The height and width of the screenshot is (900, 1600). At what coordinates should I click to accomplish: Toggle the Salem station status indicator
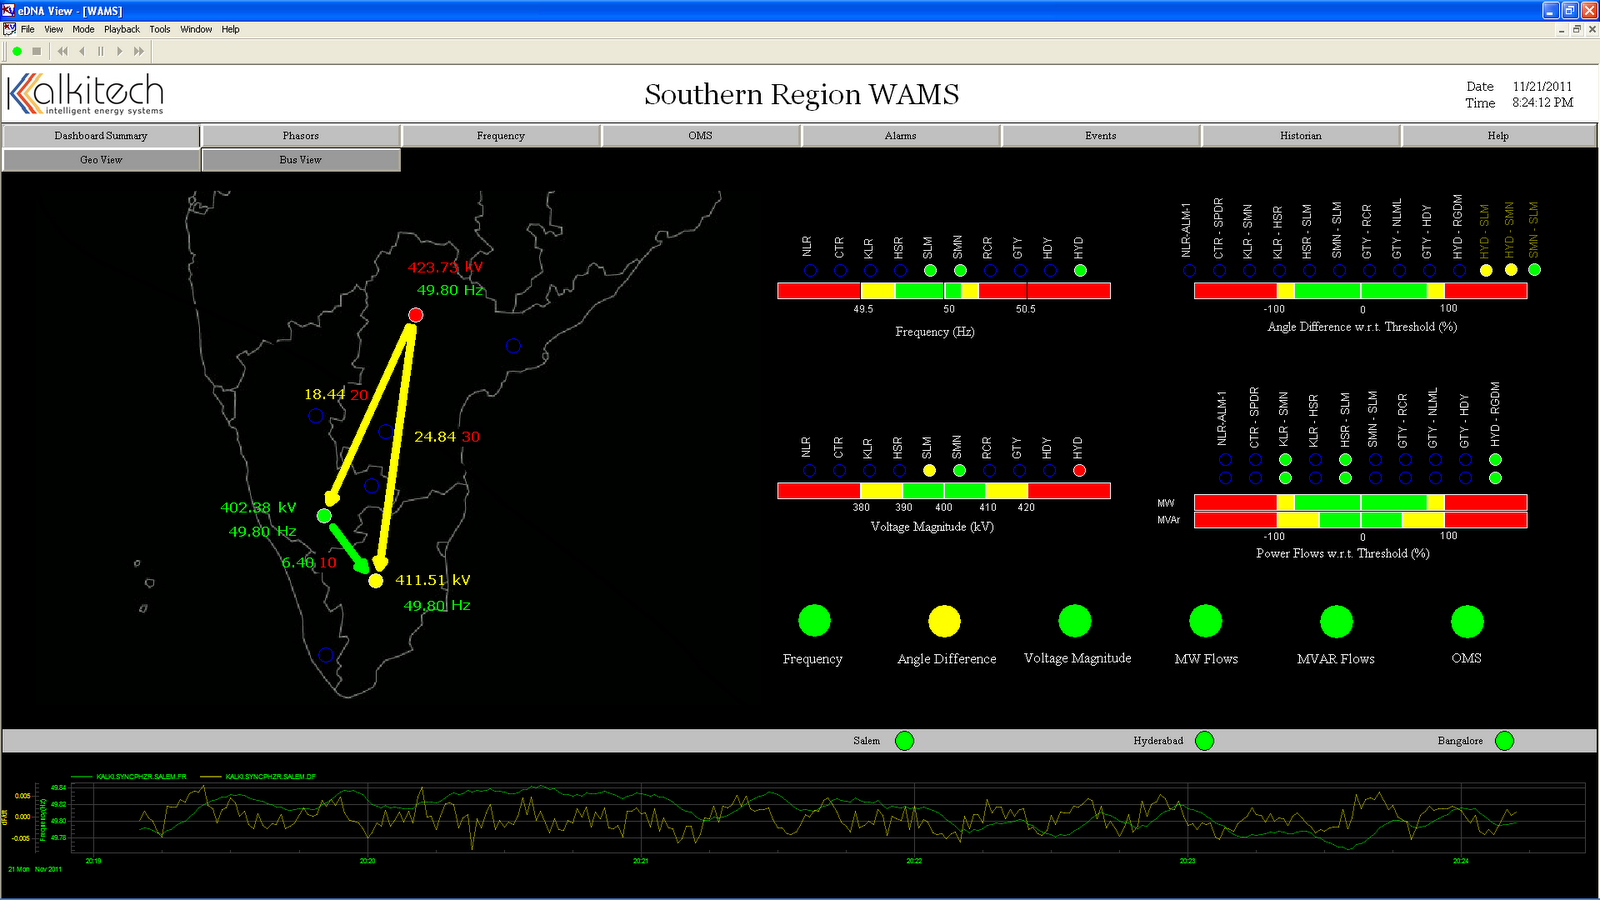tap(904, 740)
